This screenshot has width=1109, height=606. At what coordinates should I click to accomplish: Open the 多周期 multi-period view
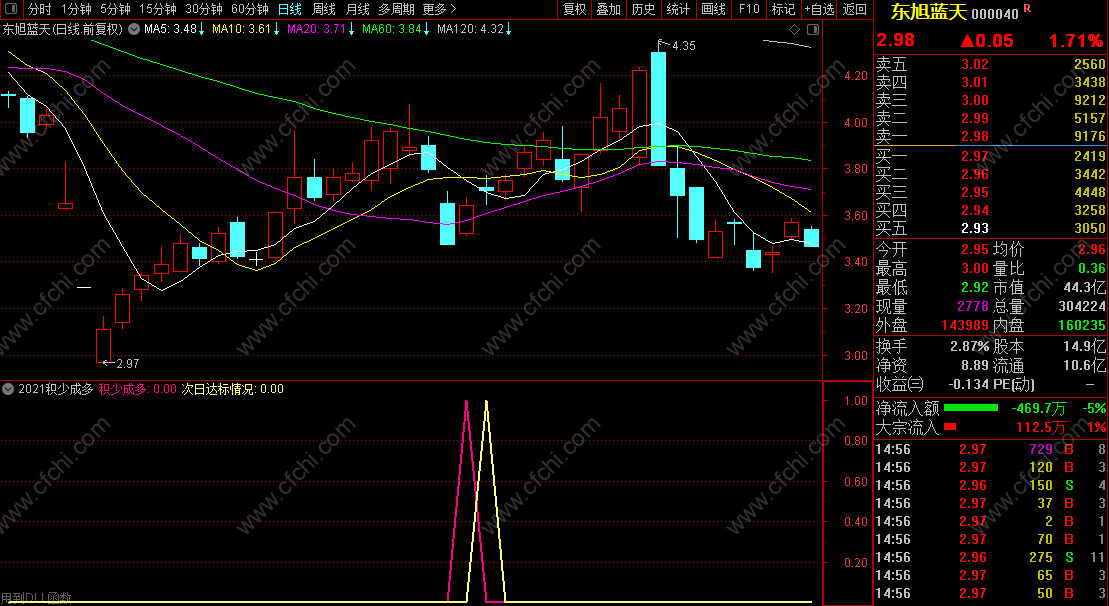(x=396, y=9)
